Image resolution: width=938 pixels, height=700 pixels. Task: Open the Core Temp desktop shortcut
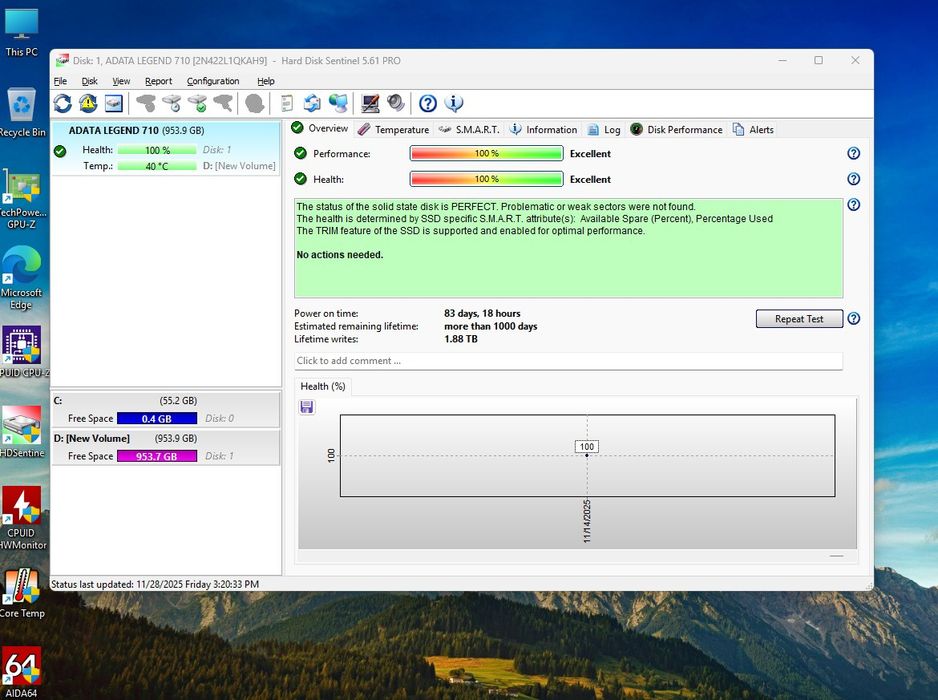click(x=22, y=593)
